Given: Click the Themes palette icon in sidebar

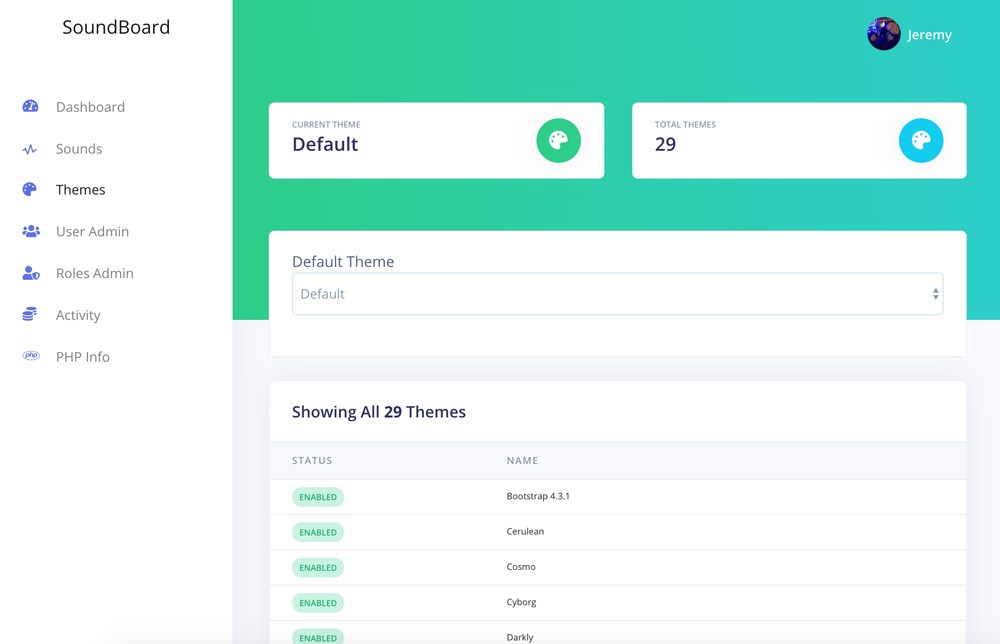Looking at the screenshot, I should (x=29, y=190).
